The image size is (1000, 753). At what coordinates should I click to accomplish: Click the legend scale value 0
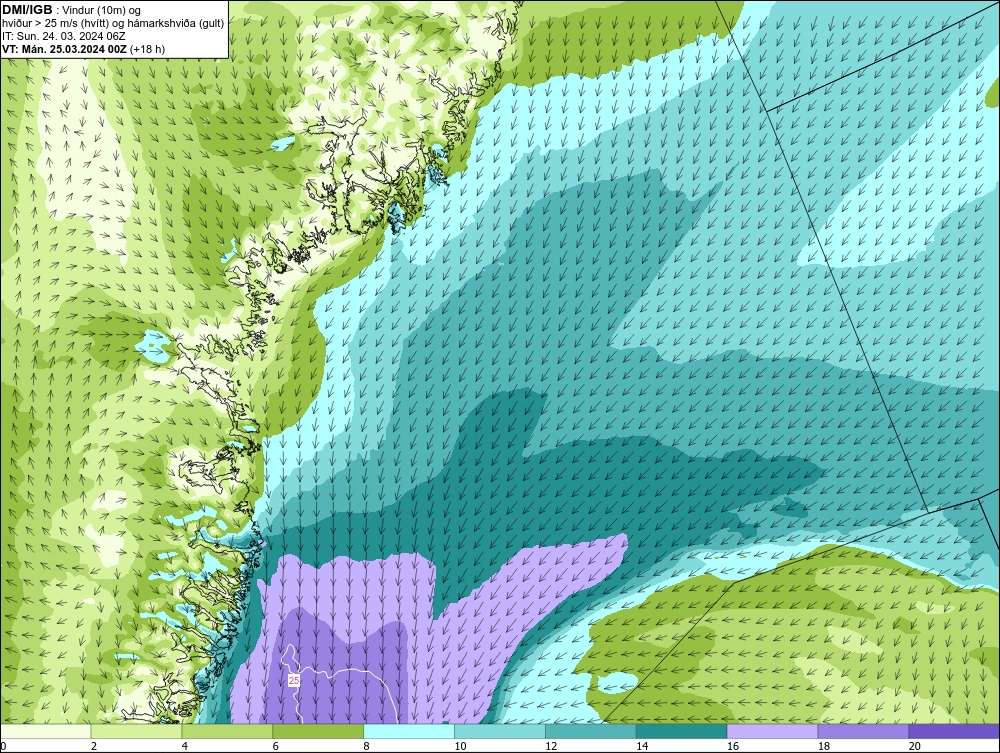tap(3, 746)
